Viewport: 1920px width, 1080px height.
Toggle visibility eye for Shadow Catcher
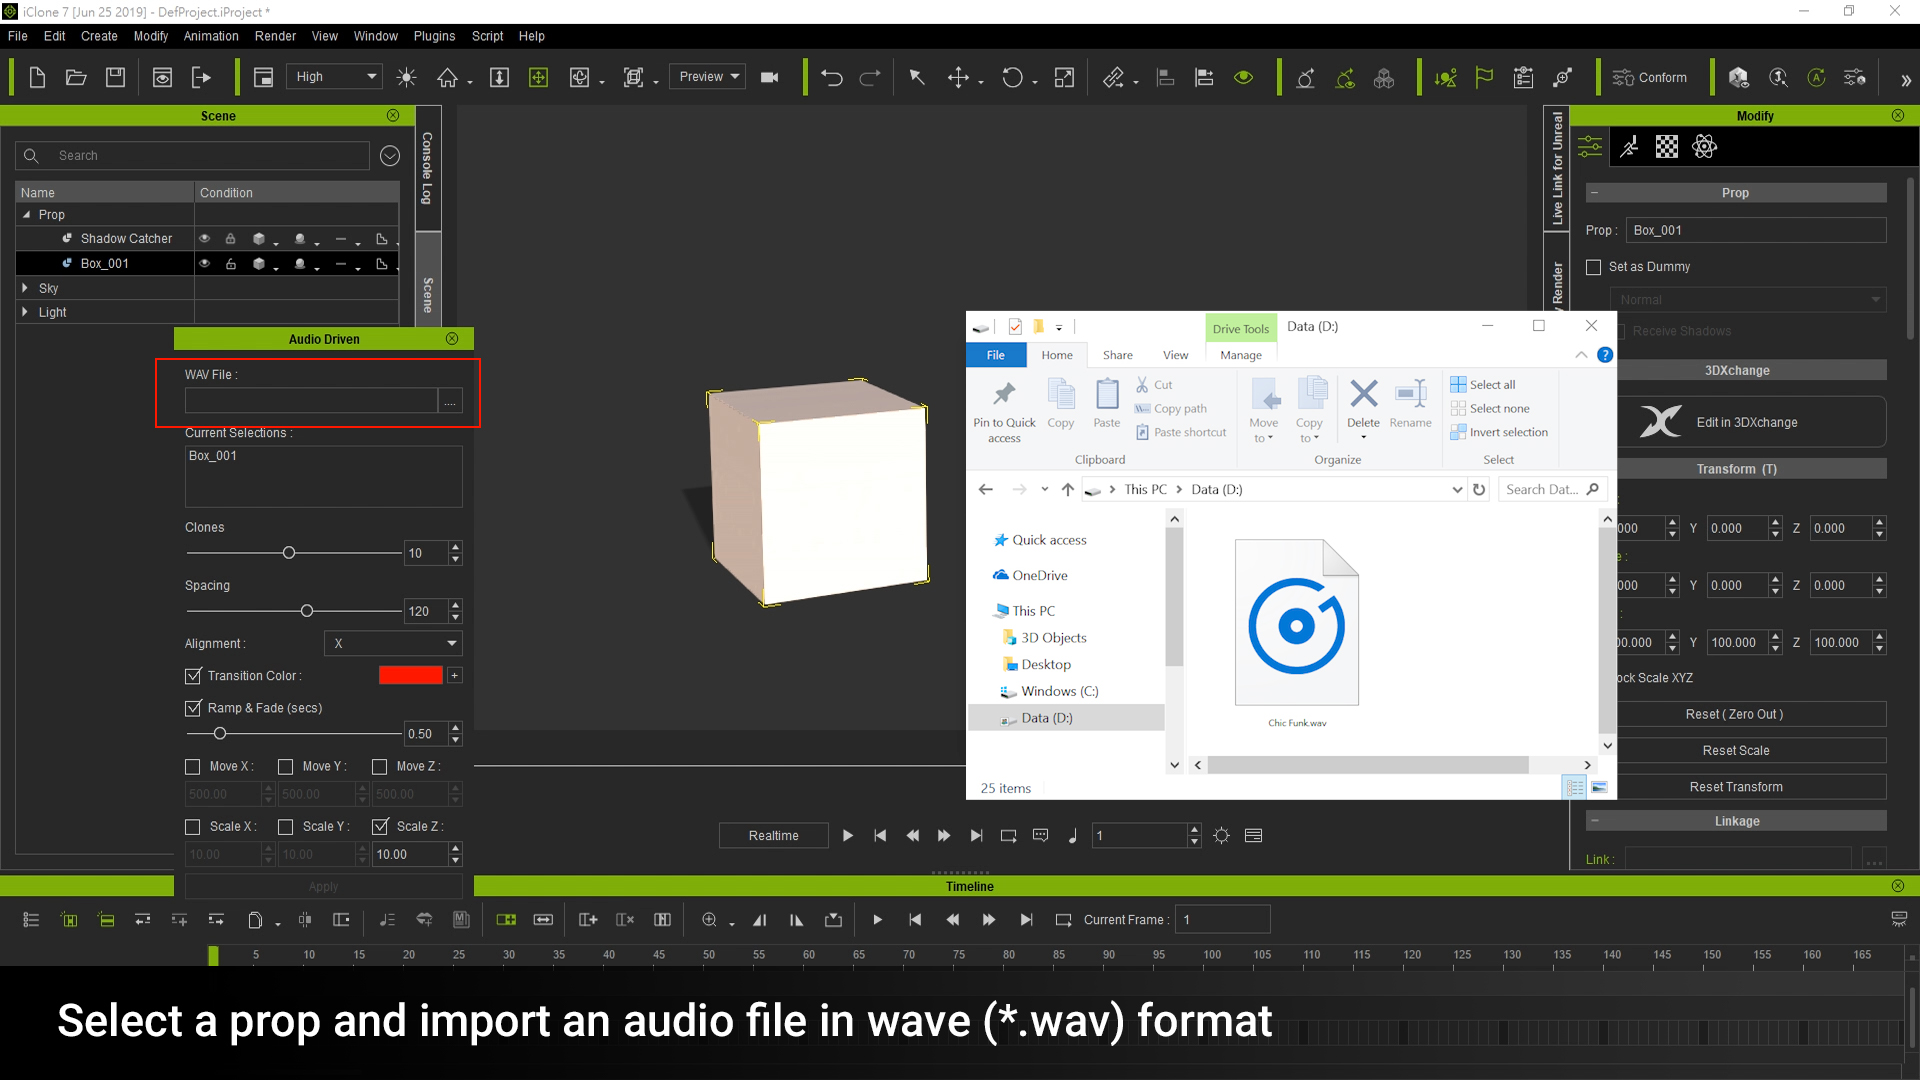click(204, 239)
